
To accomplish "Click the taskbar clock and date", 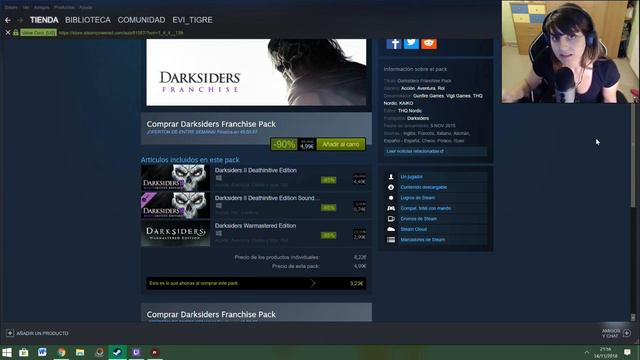I will tap(605, 352).
